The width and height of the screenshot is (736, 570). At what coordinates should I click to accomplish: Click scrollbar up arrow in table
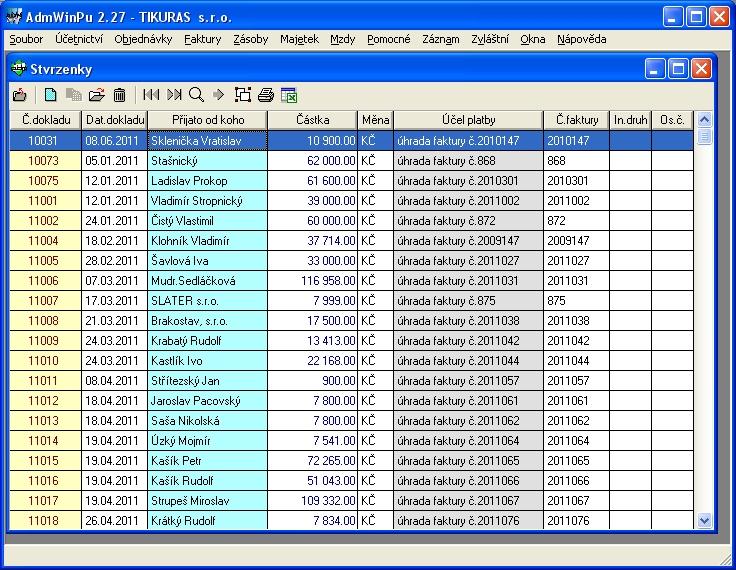coord(704,120)
